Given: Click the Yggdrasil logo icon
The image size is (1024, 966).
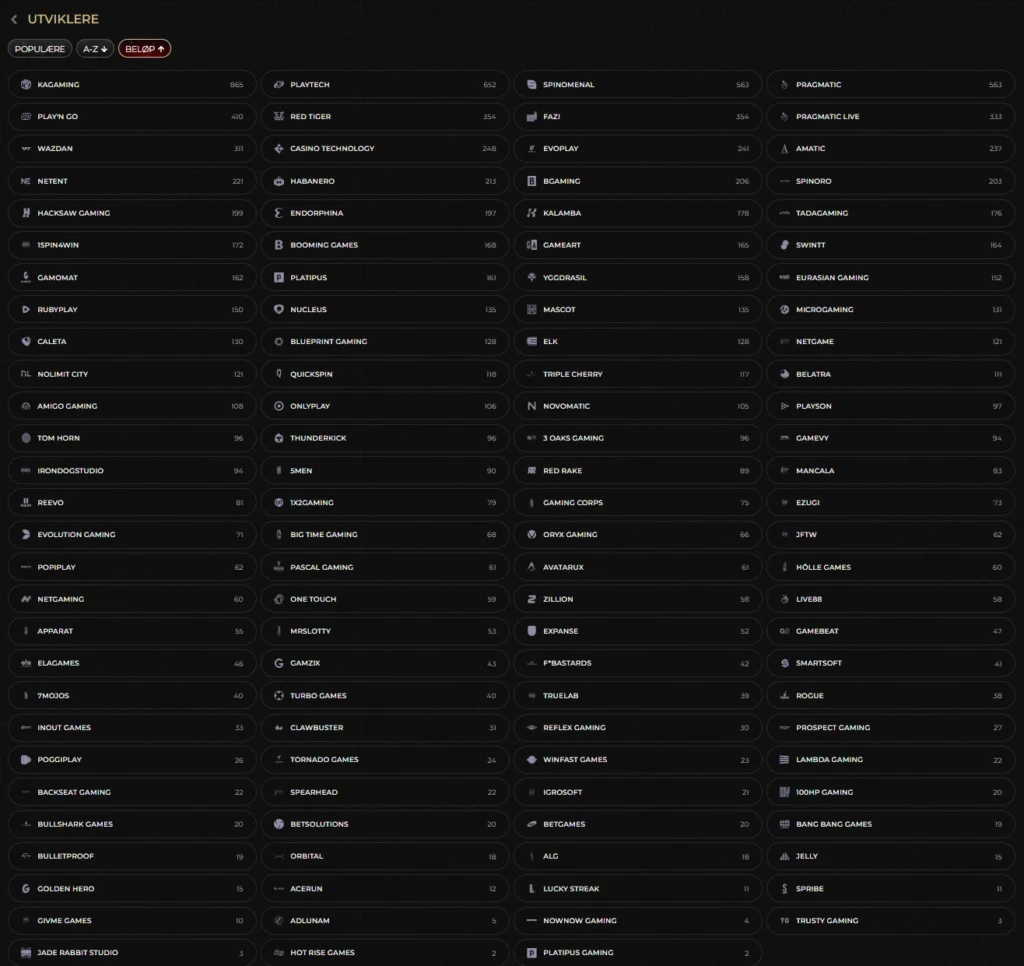Looking at the screenshot, I should coord(532,278).
